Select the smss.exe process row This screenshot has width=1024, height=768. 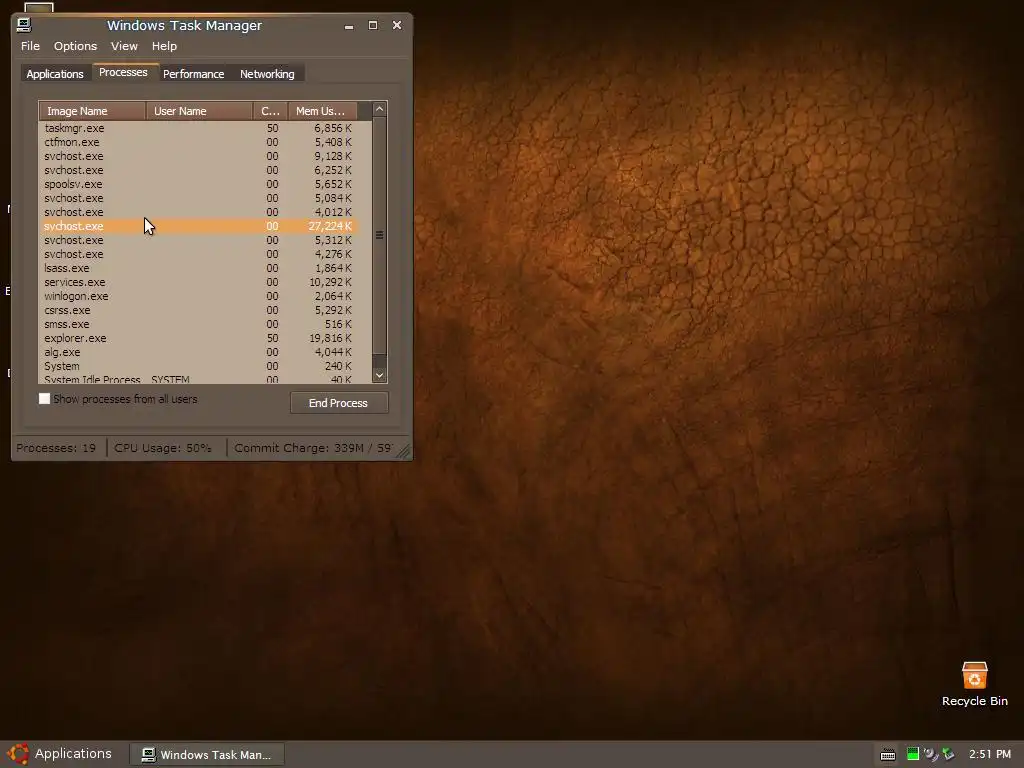point(198,324)
